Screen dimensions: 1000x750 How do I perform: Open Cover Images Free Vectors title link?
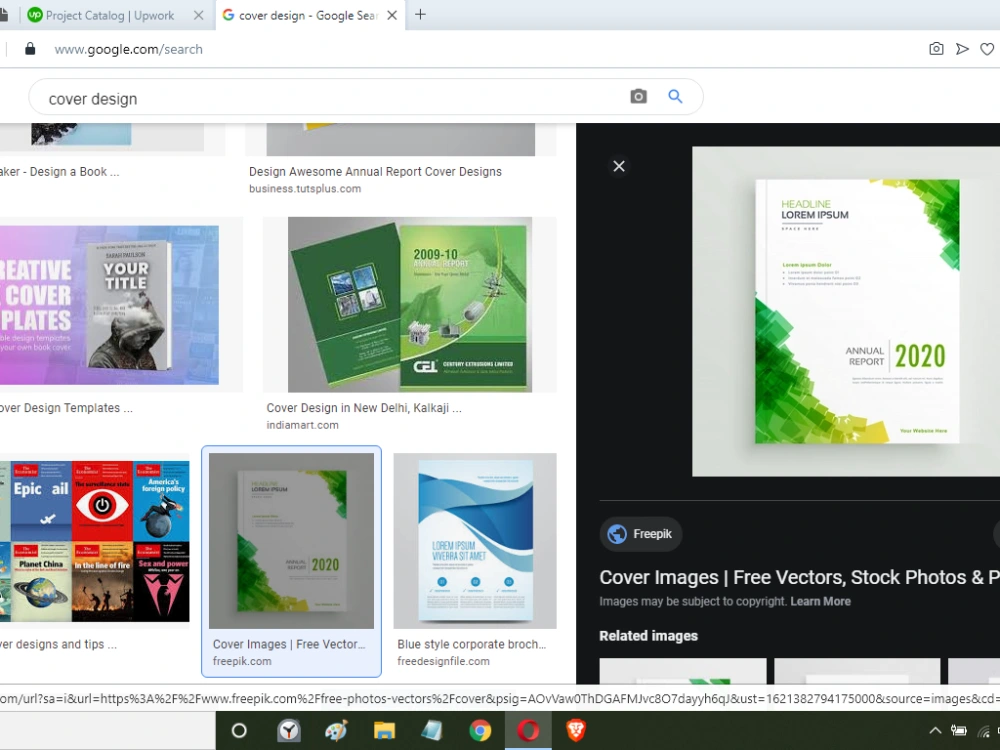click(799, 577)
